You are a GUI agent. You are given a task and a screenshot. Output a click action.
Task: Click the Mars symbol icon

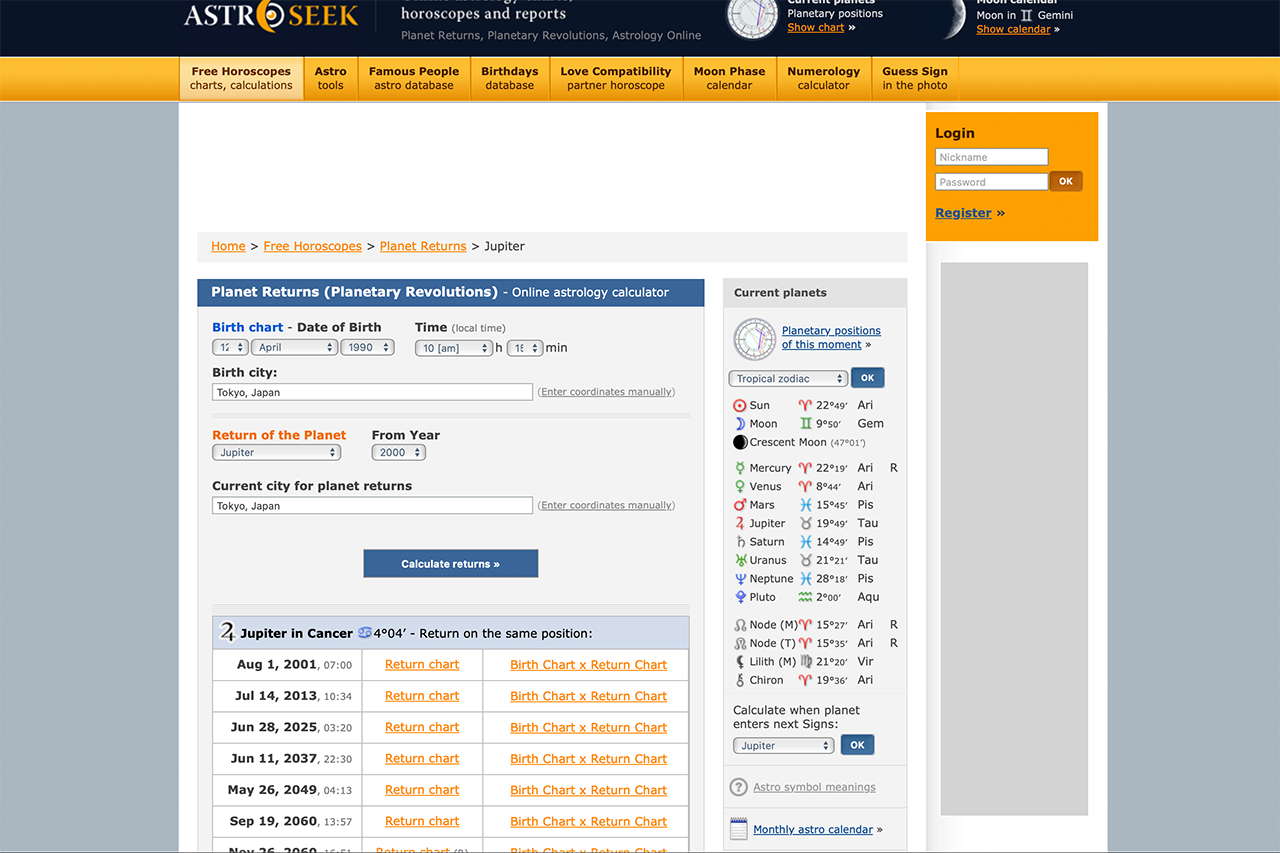tap(740, 505)
